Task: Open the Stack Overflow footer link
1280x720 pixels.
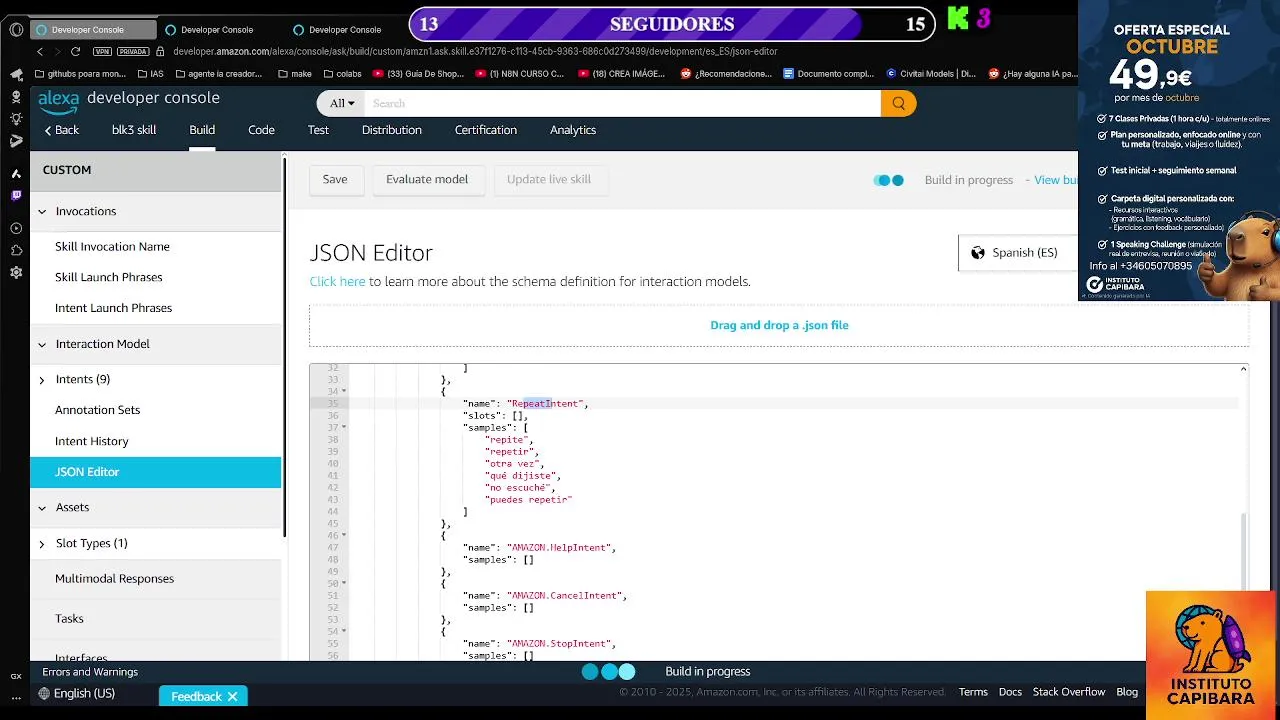Action: coord(1069,692)
